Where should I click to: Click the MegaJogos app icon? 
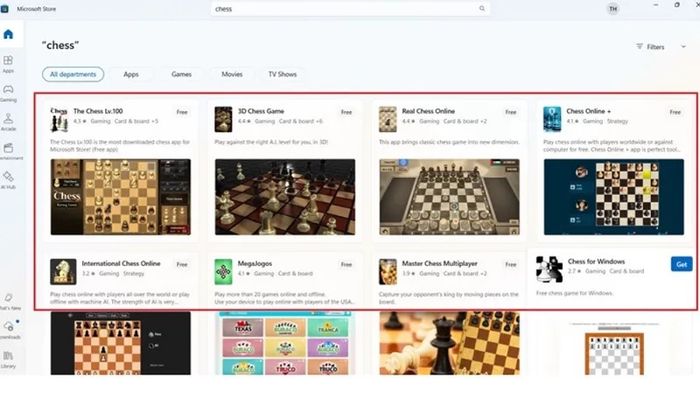[223, 272]
